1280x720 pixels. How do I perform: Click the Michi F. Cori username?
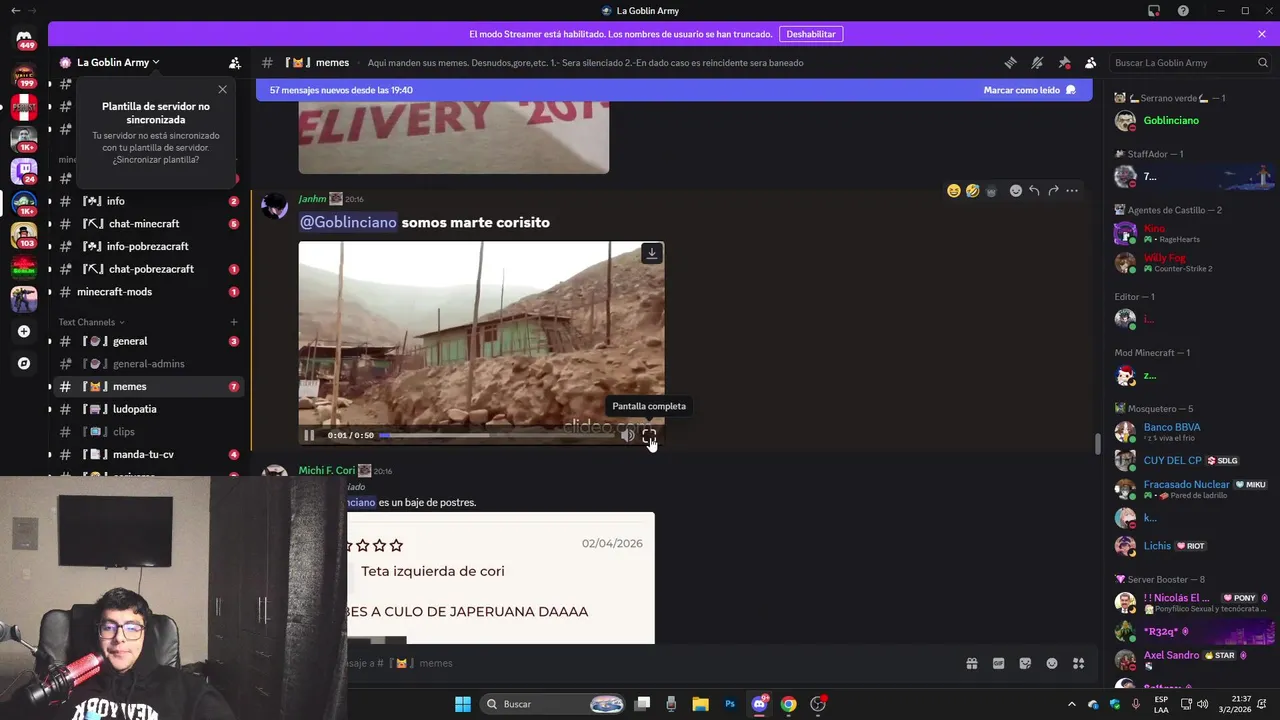(326, 470)
